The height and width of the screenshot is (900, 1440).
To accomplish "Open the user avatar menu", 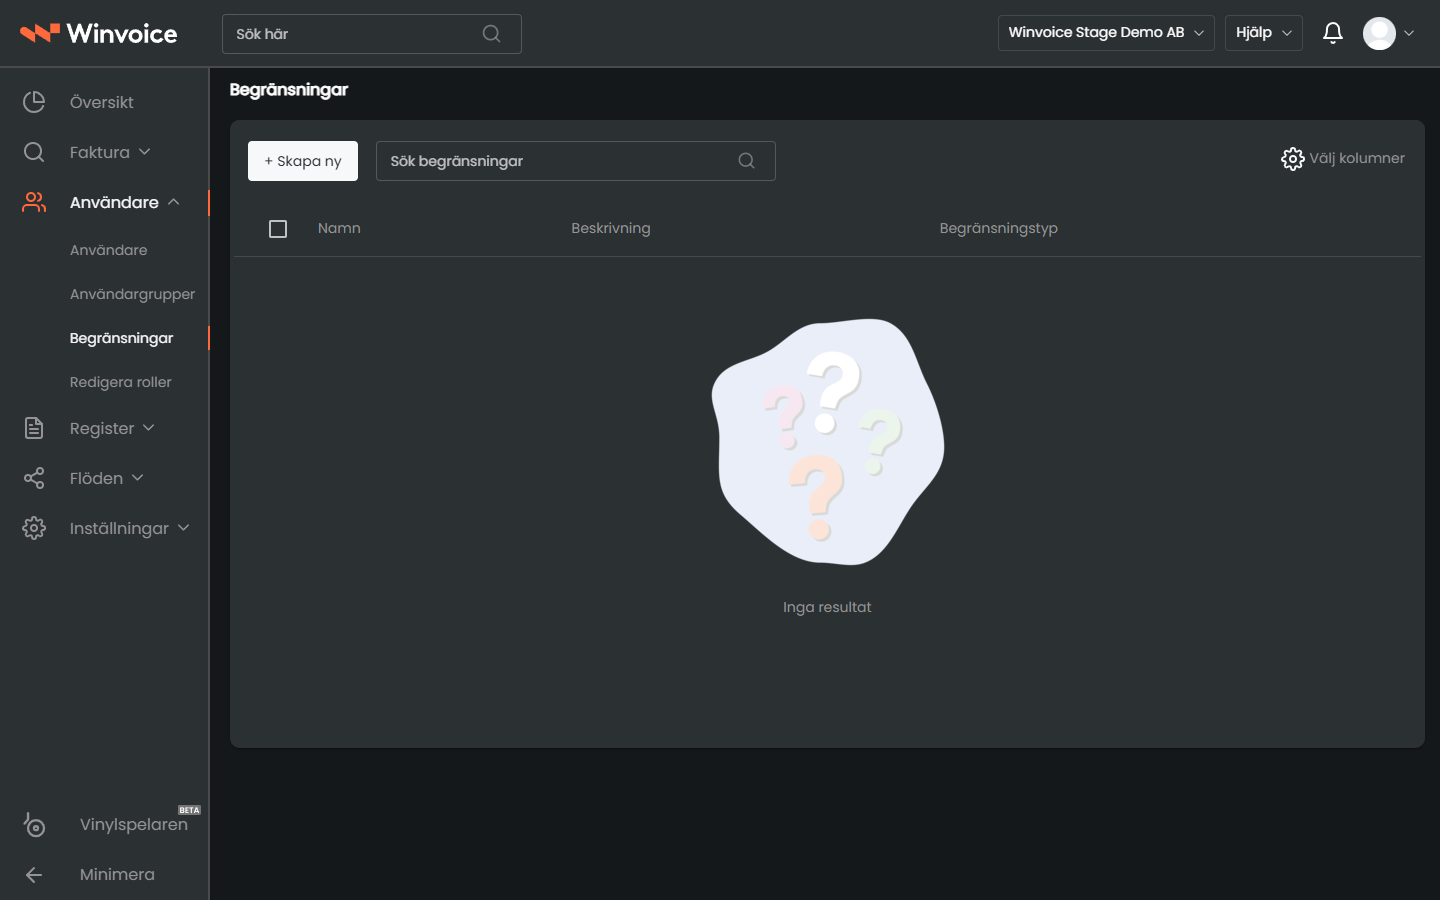I will (1389, 33).
